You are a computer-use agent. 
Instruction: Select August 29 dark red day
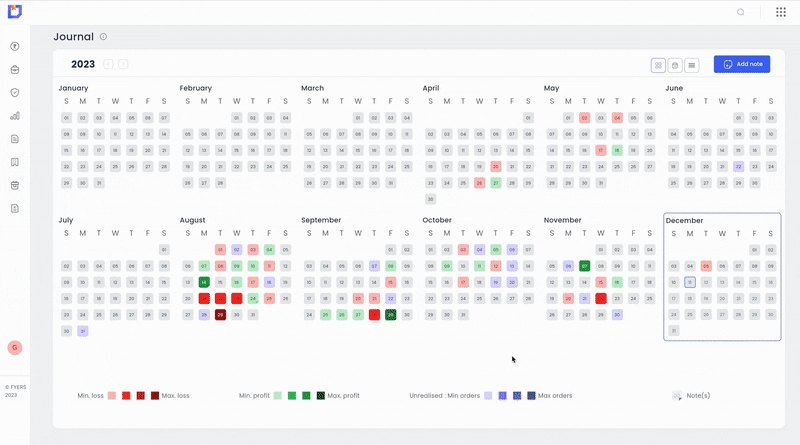click(x=220, y=314)
